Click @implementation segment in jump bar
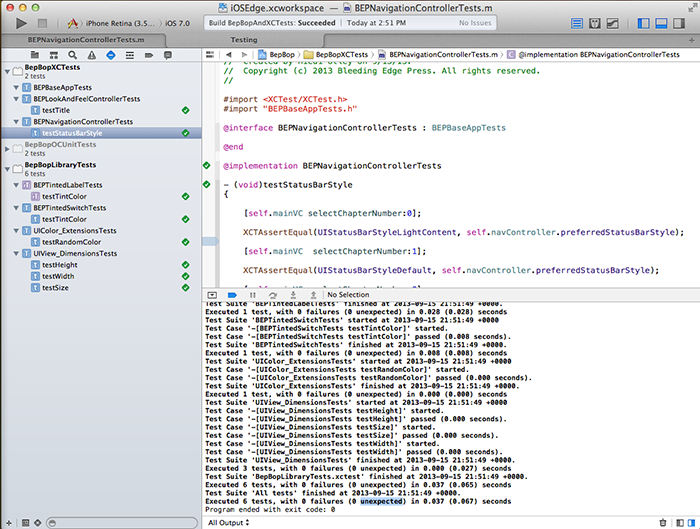 click(593, 54)
